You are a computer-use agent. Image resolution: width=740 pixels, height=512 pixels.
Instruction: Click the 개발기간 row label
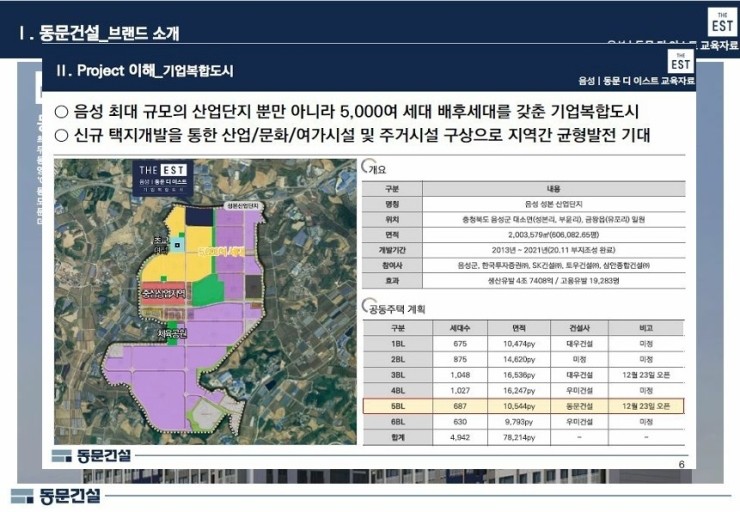pyautogui.click(x=392, y=250)
